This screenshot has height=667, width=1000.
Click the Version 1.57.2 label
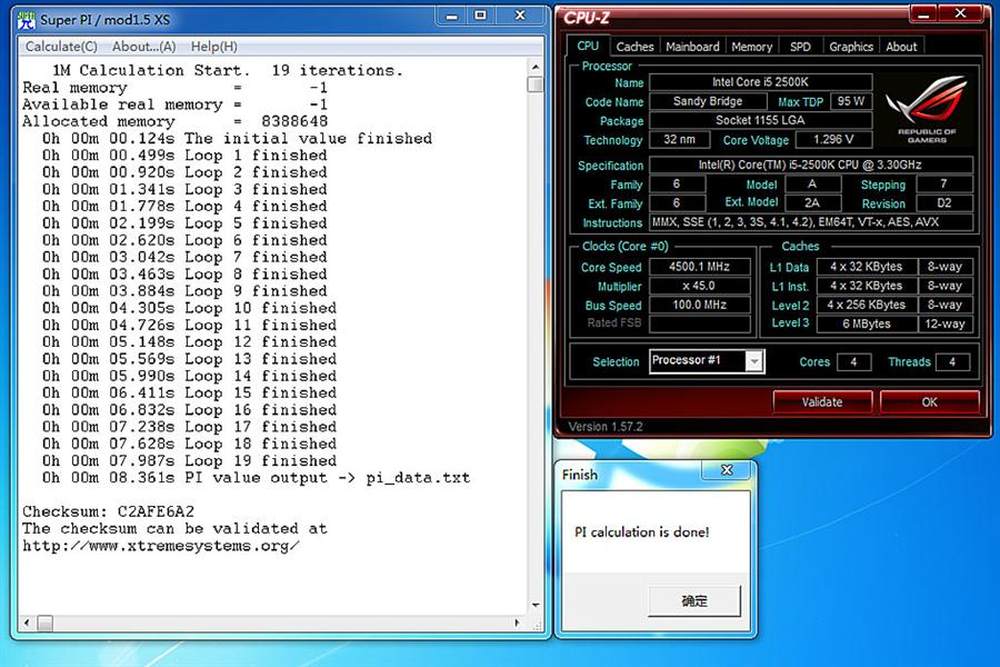605,427
